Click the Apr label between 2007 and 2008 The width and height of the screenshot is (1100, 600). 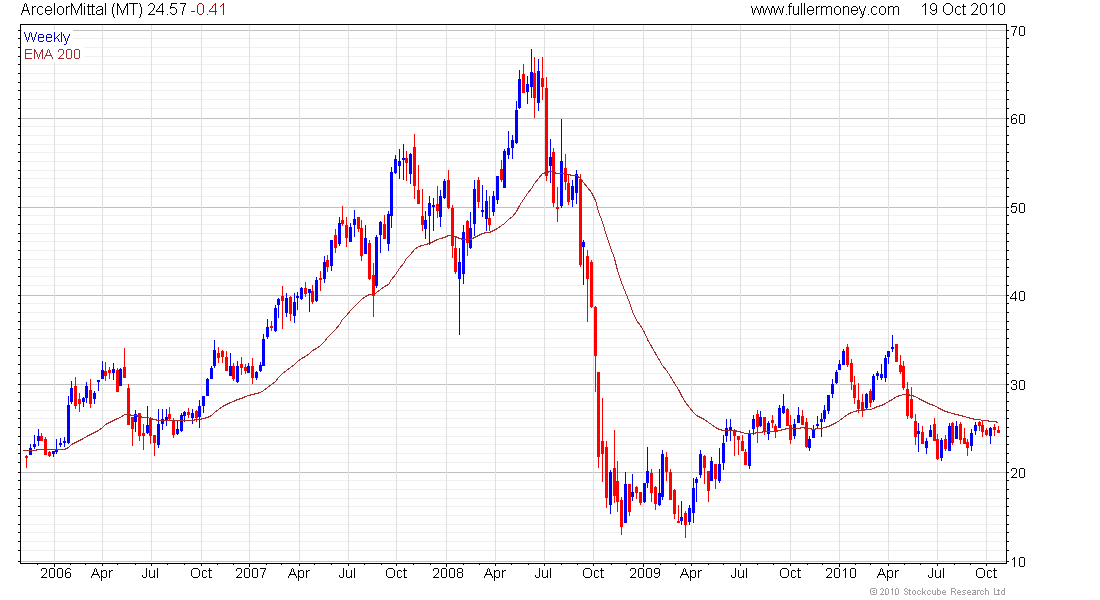[x=298, y=573]
